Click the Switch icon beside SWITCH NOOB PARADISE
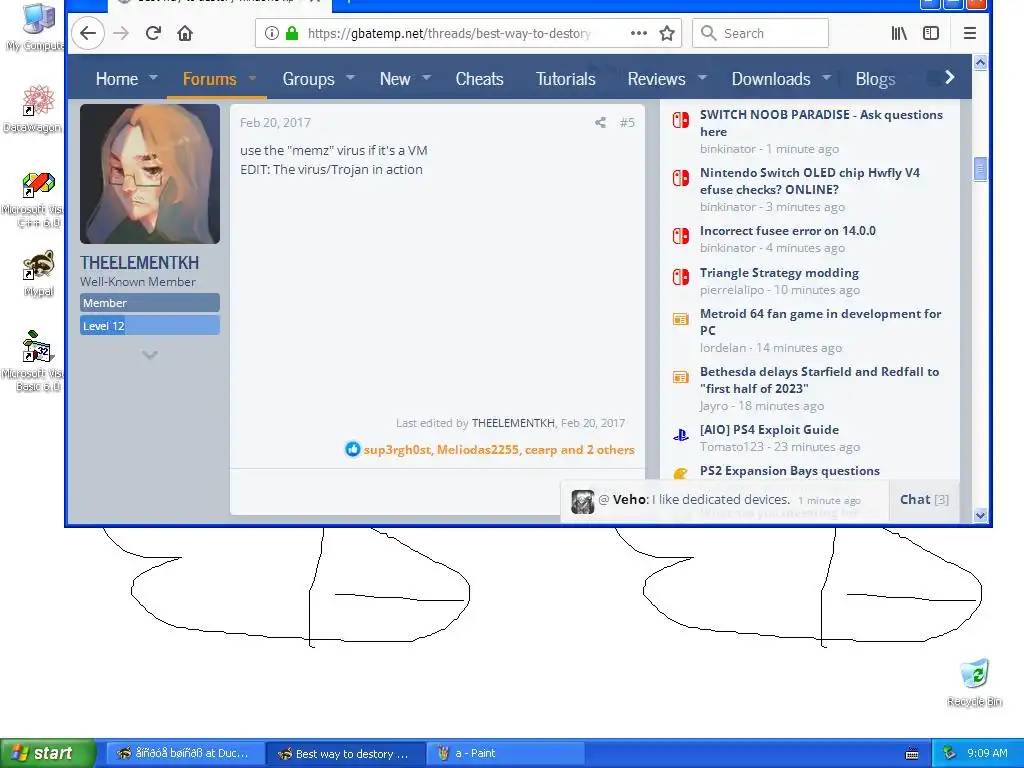 (x=680, y=120)
